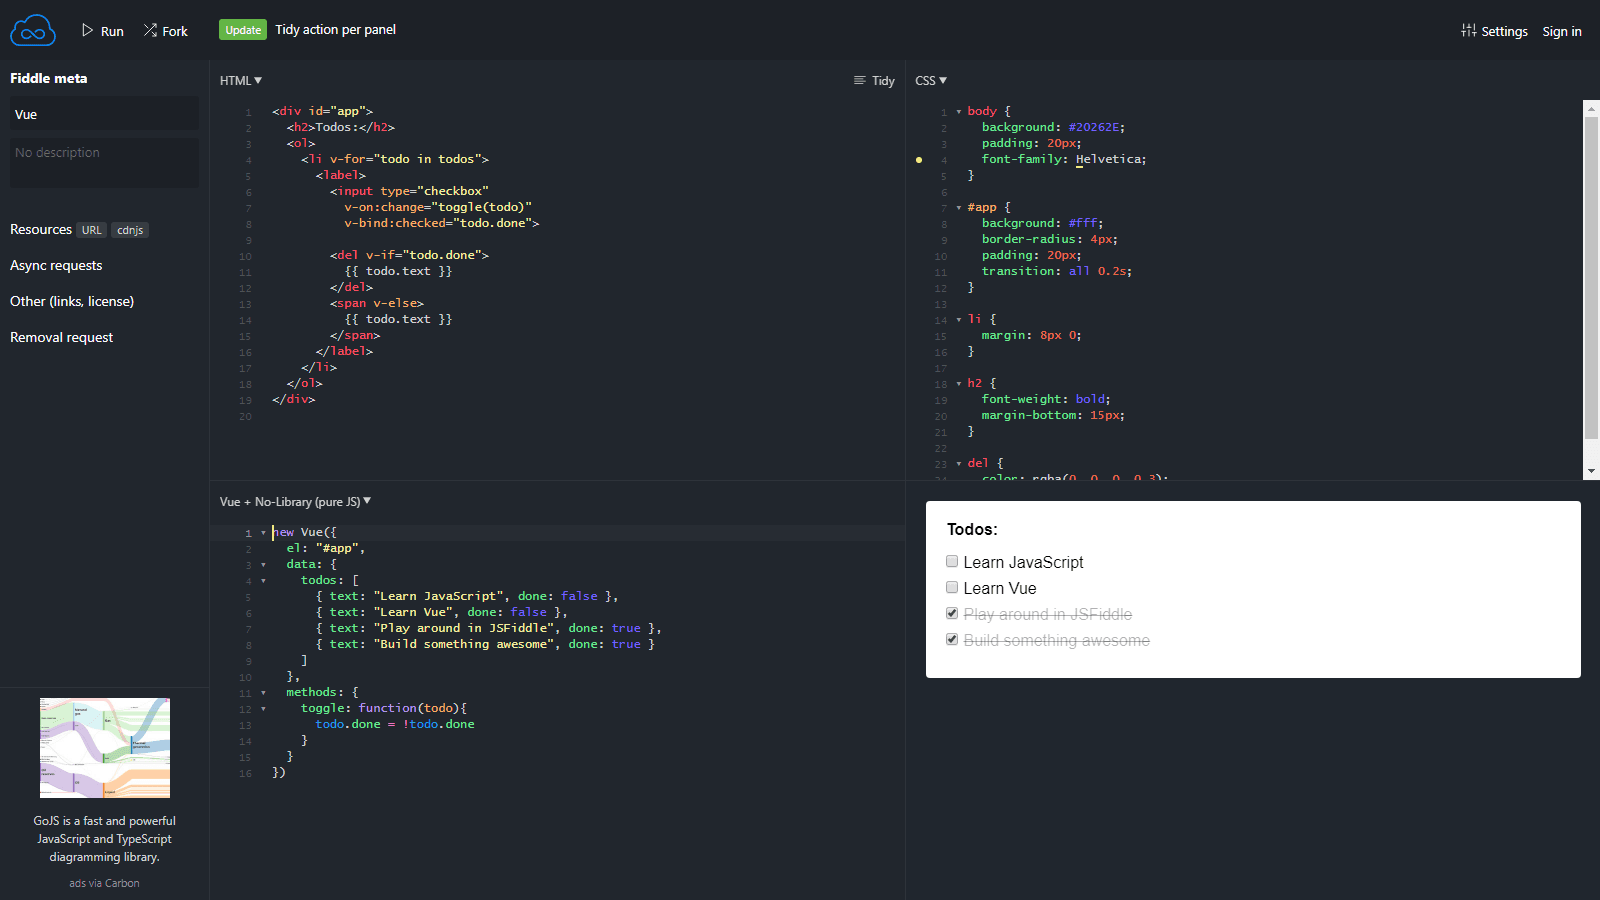Open the CSS panel dropdown

(930, 80)
